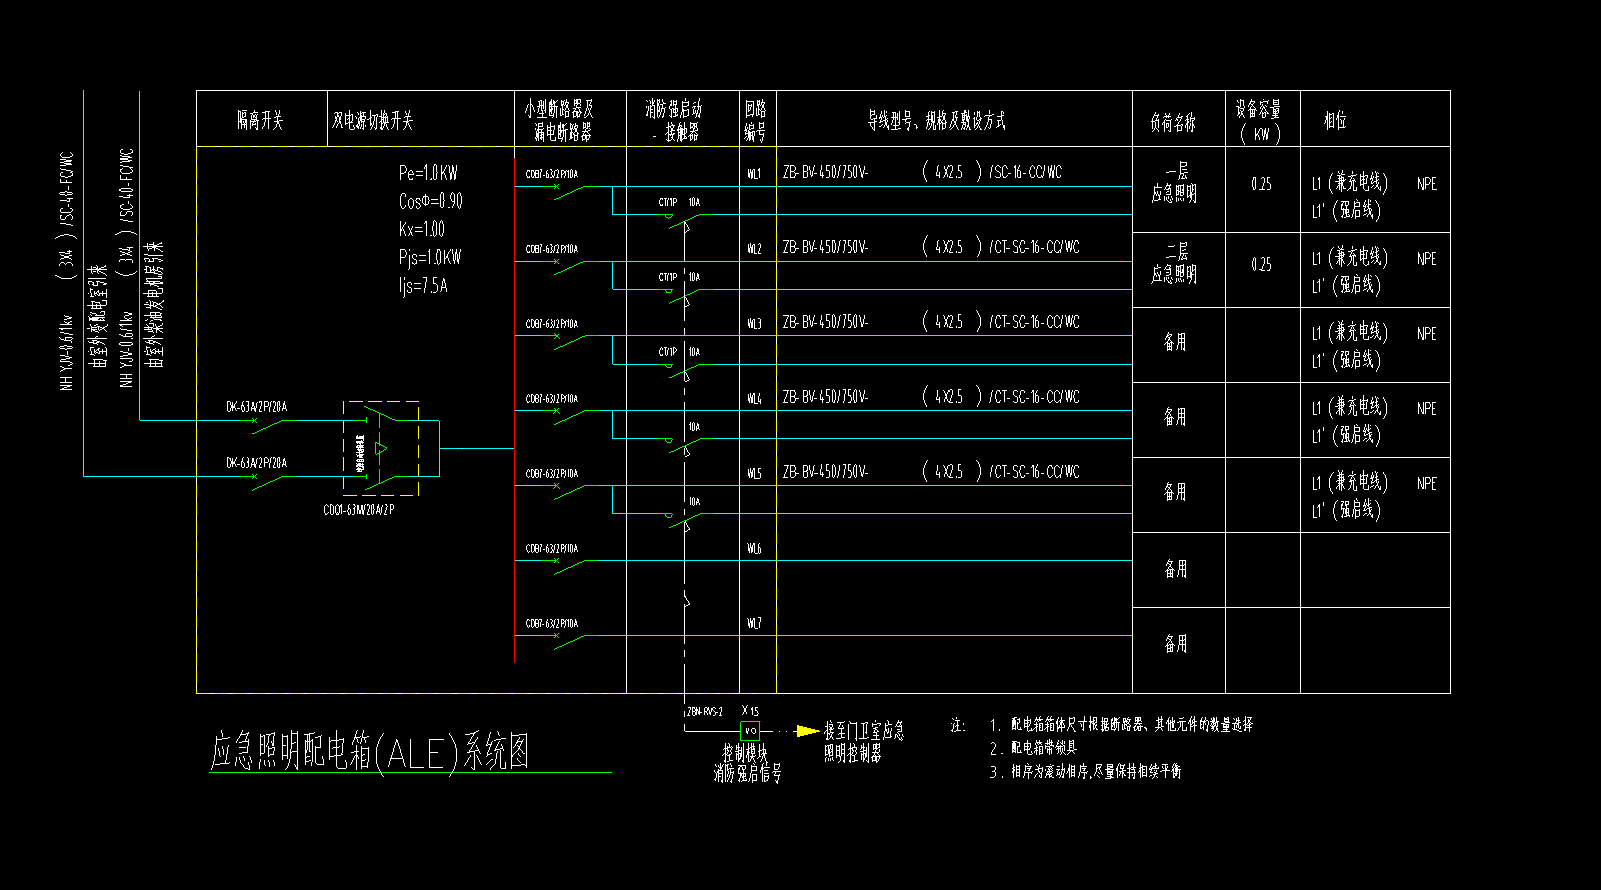This screenshot has height=890, width=1601.
Task: Click the "导线型号、规格及敷设方式" header
Action: coord(936,121)
